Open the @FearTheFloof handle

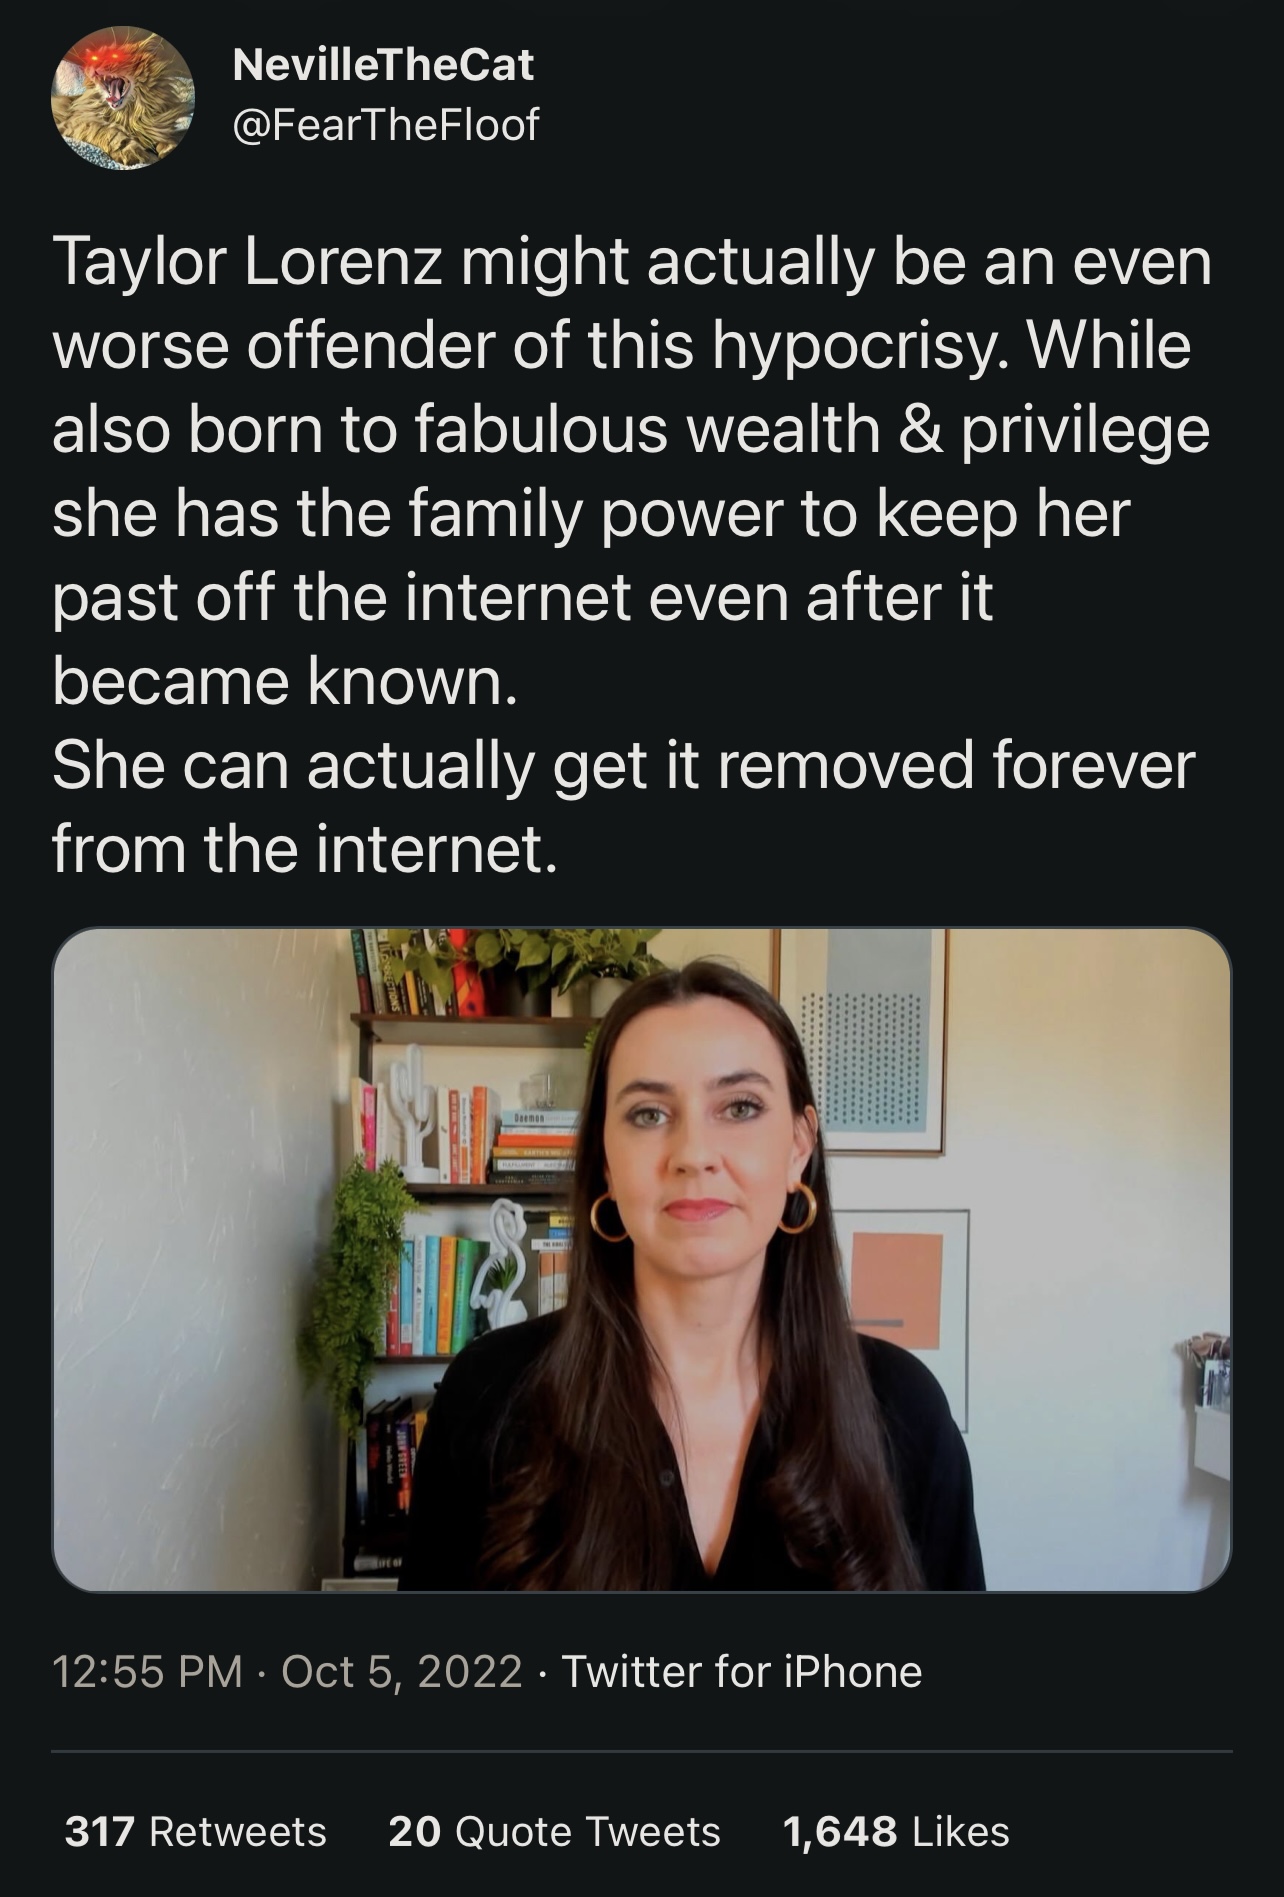click(x=385, y=124)
